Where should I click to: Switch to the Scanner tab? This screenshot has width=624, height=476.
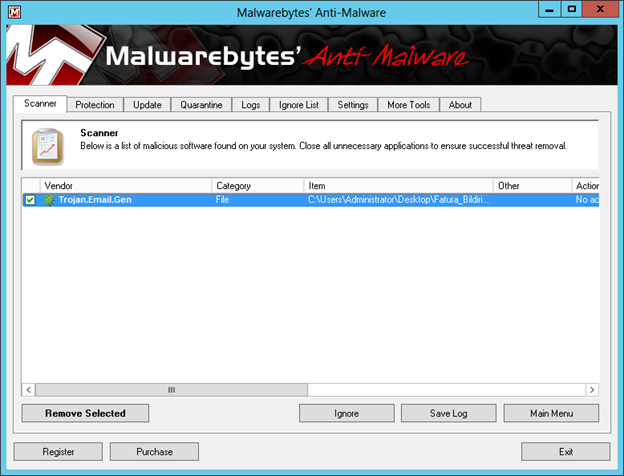[x=40, y=104]
